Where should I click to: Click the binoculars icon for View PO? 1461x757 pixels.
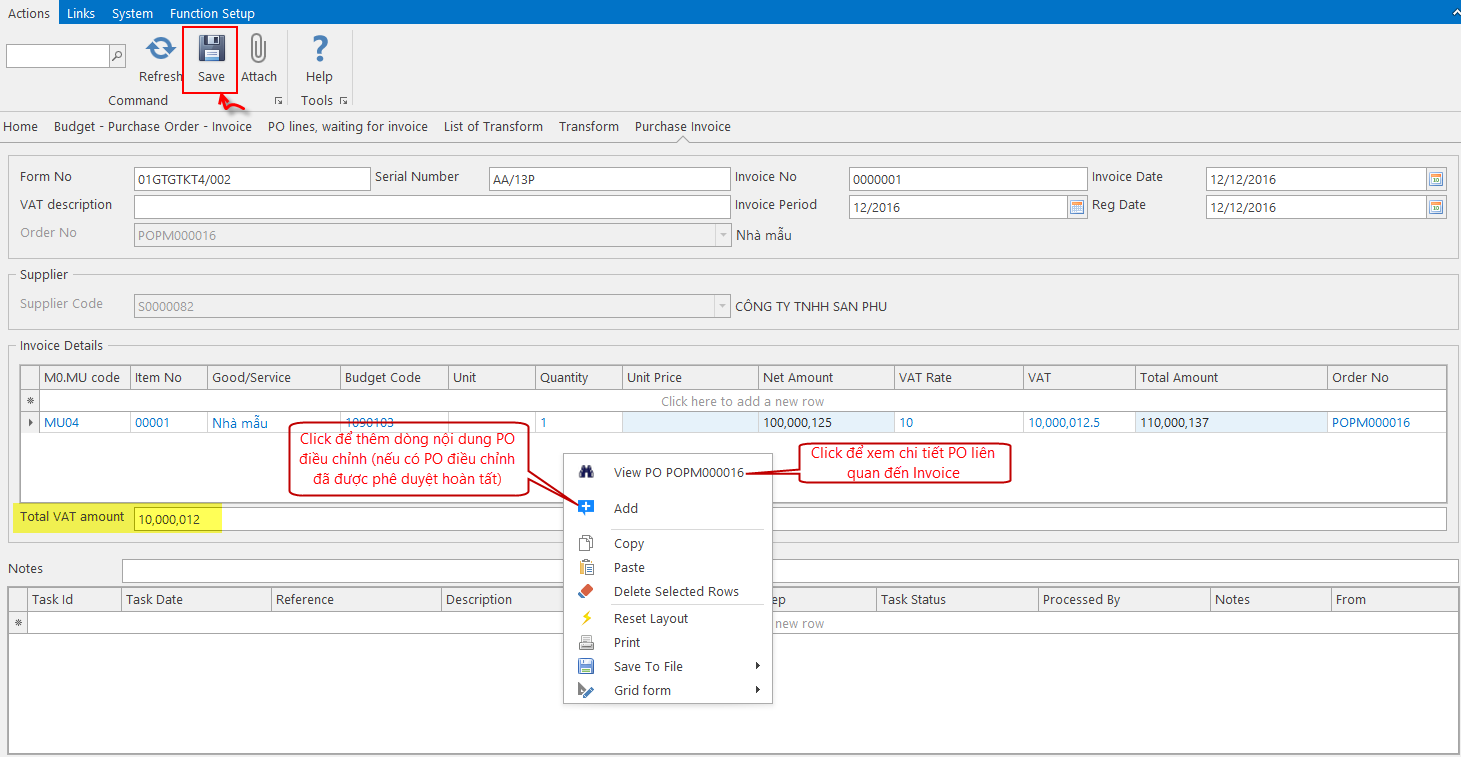point(587,472)
